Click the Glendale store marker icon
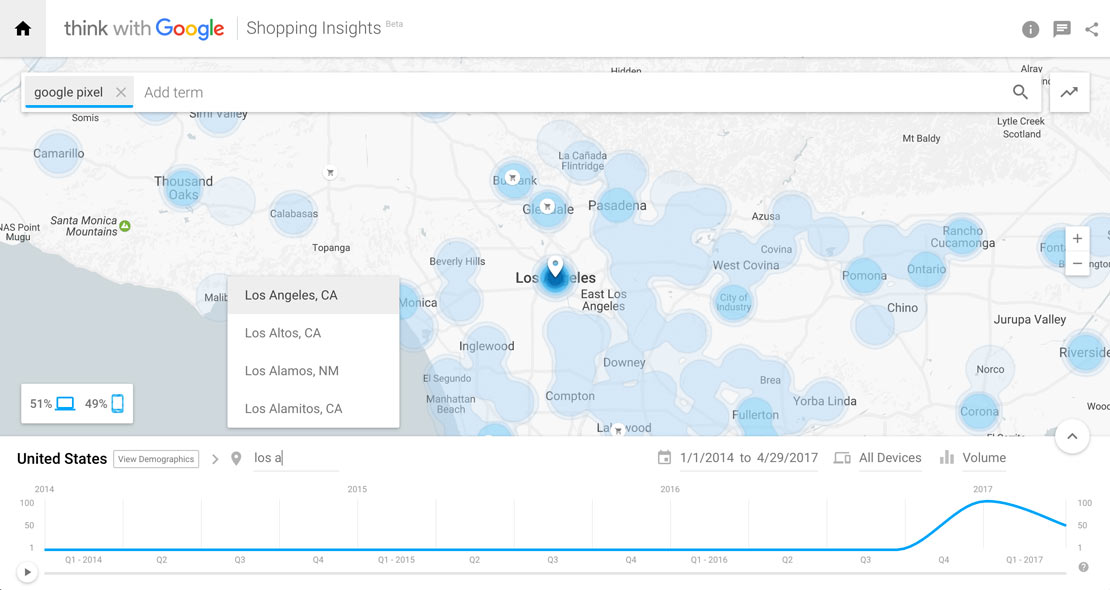 (547, 207)
